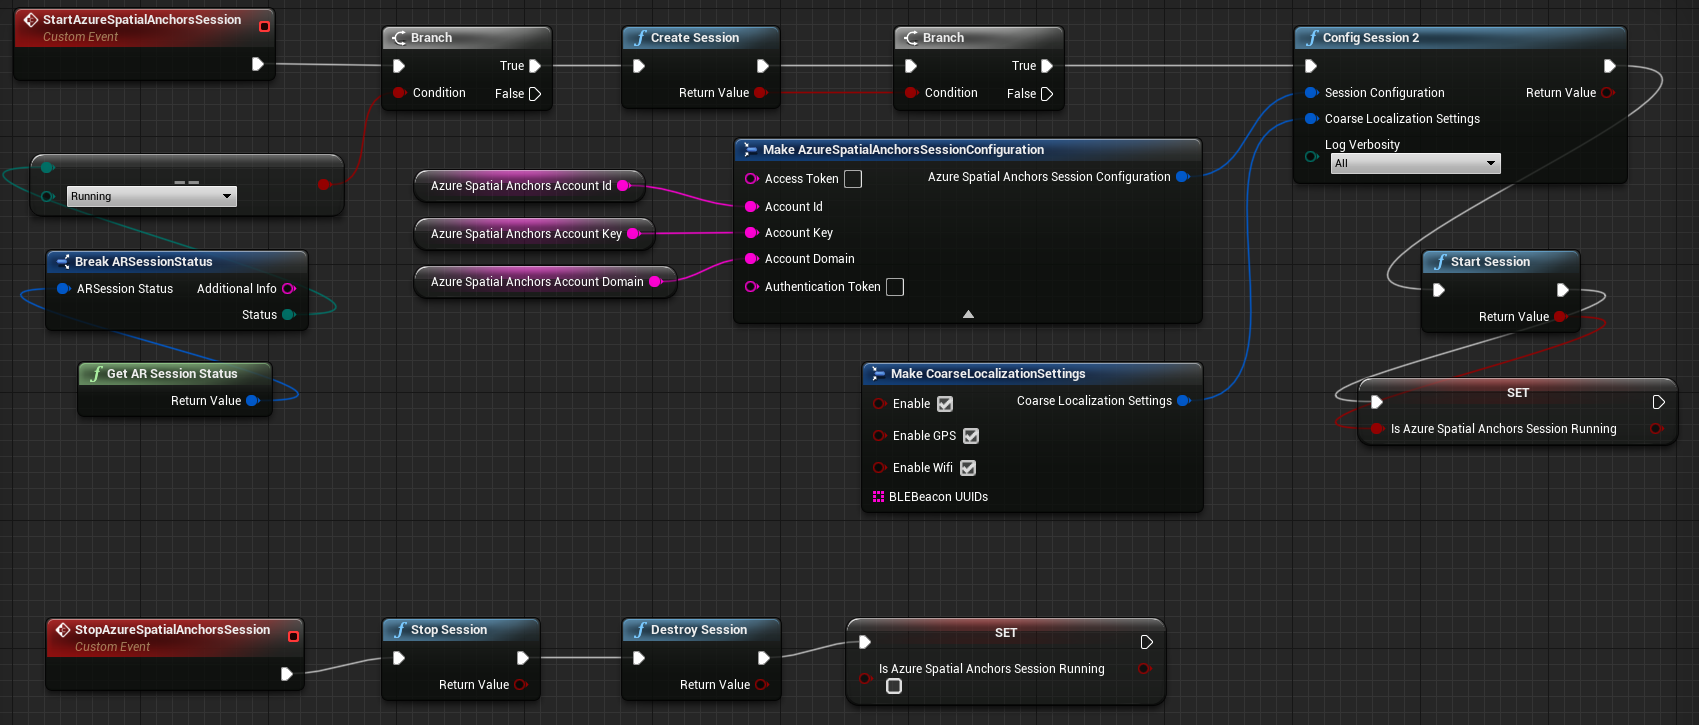Viewport: 1699px width, 725px height.
Task: Click BLEBeacon UUIDs array pin
Action: (x=878, y=497)
